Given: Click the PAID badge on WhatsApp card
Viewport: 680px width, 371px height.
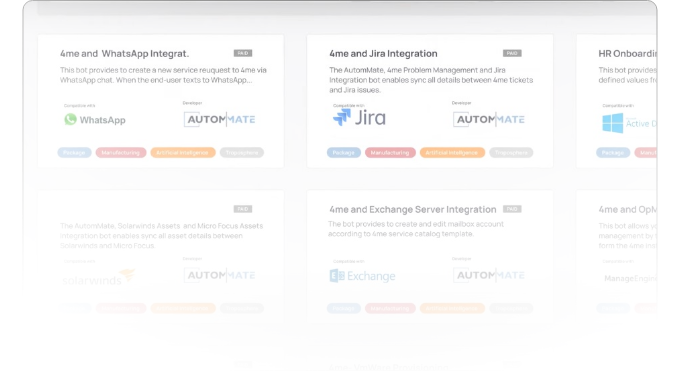Looking at the screenshot, I should coord(243,53).
